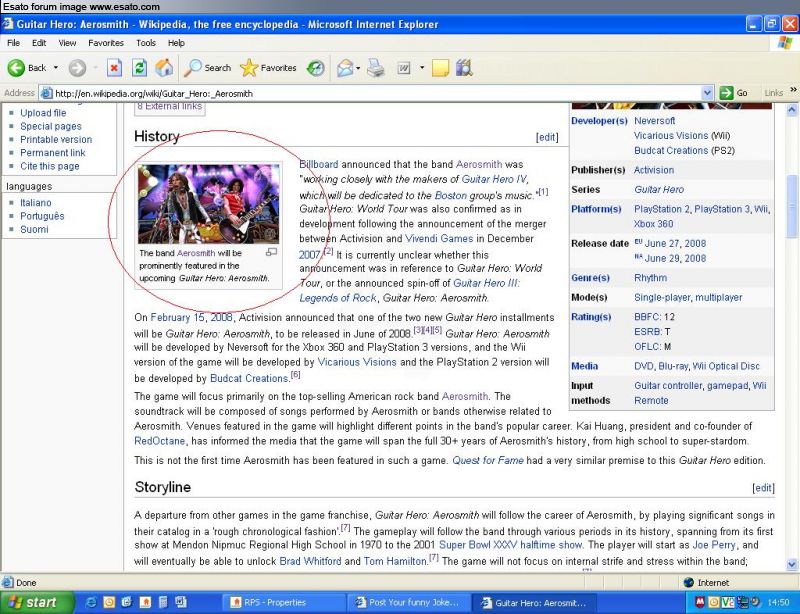Click the vertical scrollbar down arrow
800x614 pixels.
pos(791,564)
